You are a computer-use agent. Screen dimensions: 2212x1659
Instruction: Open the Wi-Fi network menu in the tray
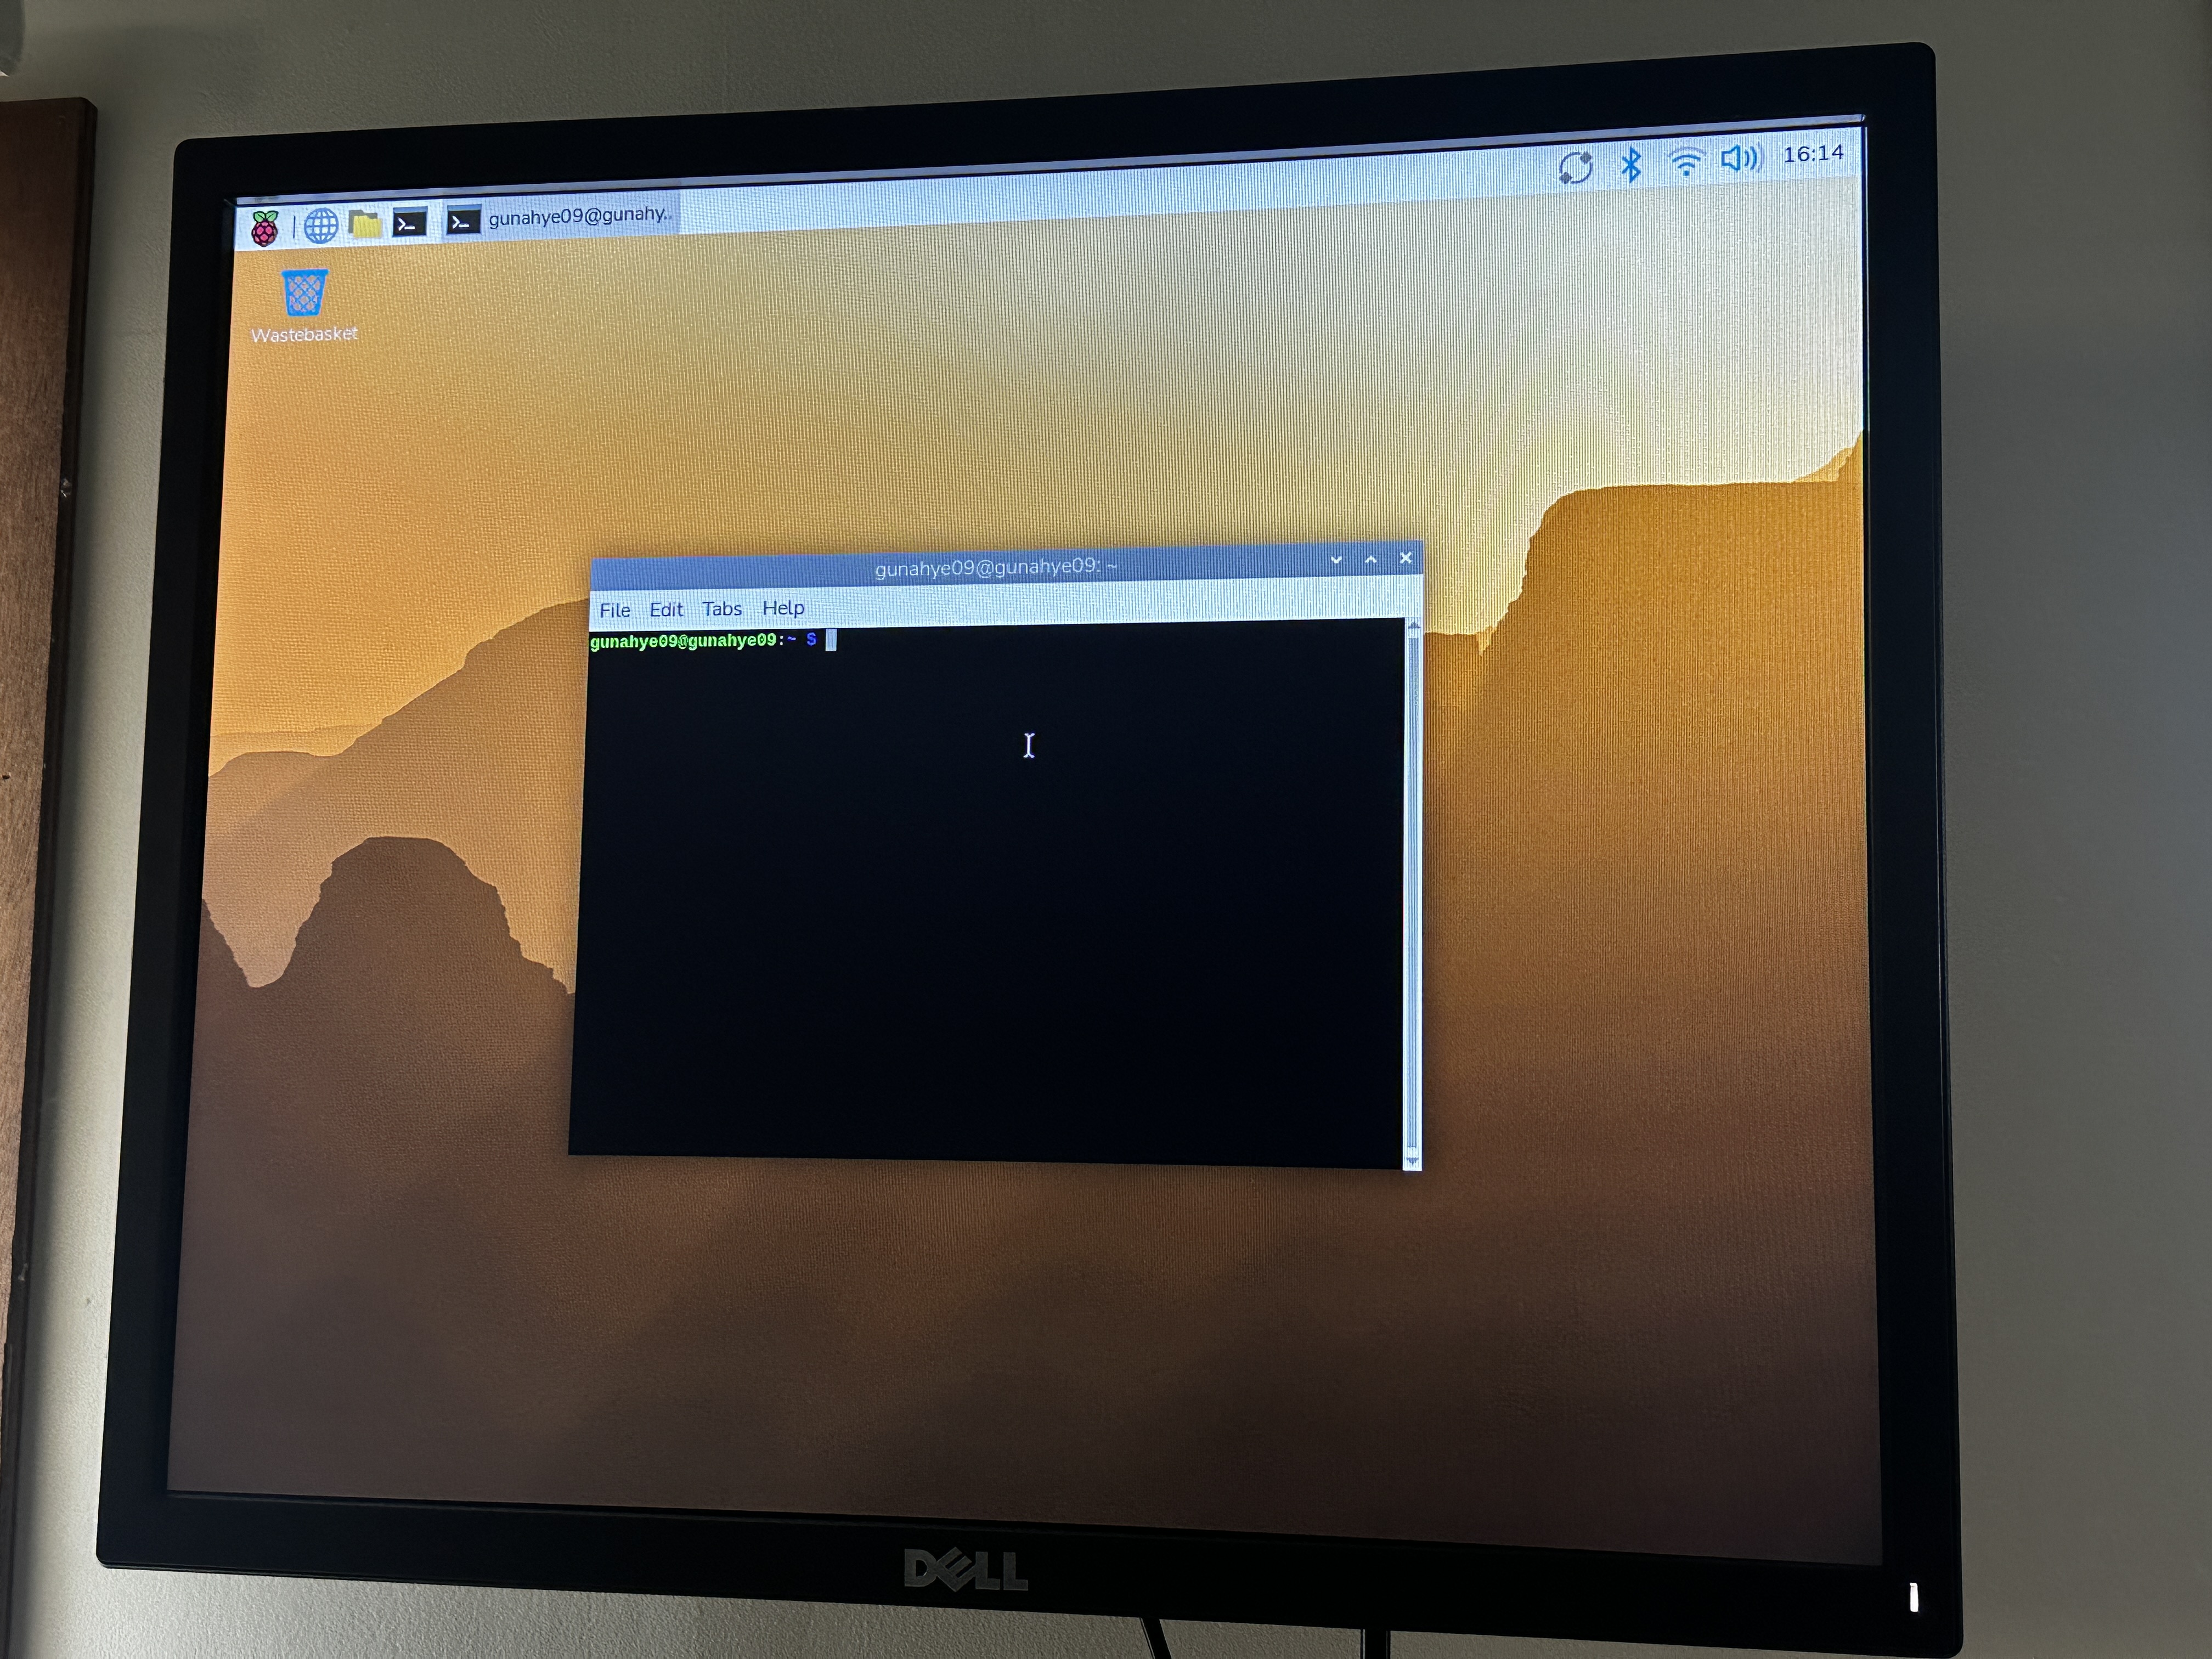pyautogui.click(x=1685, y=162)
